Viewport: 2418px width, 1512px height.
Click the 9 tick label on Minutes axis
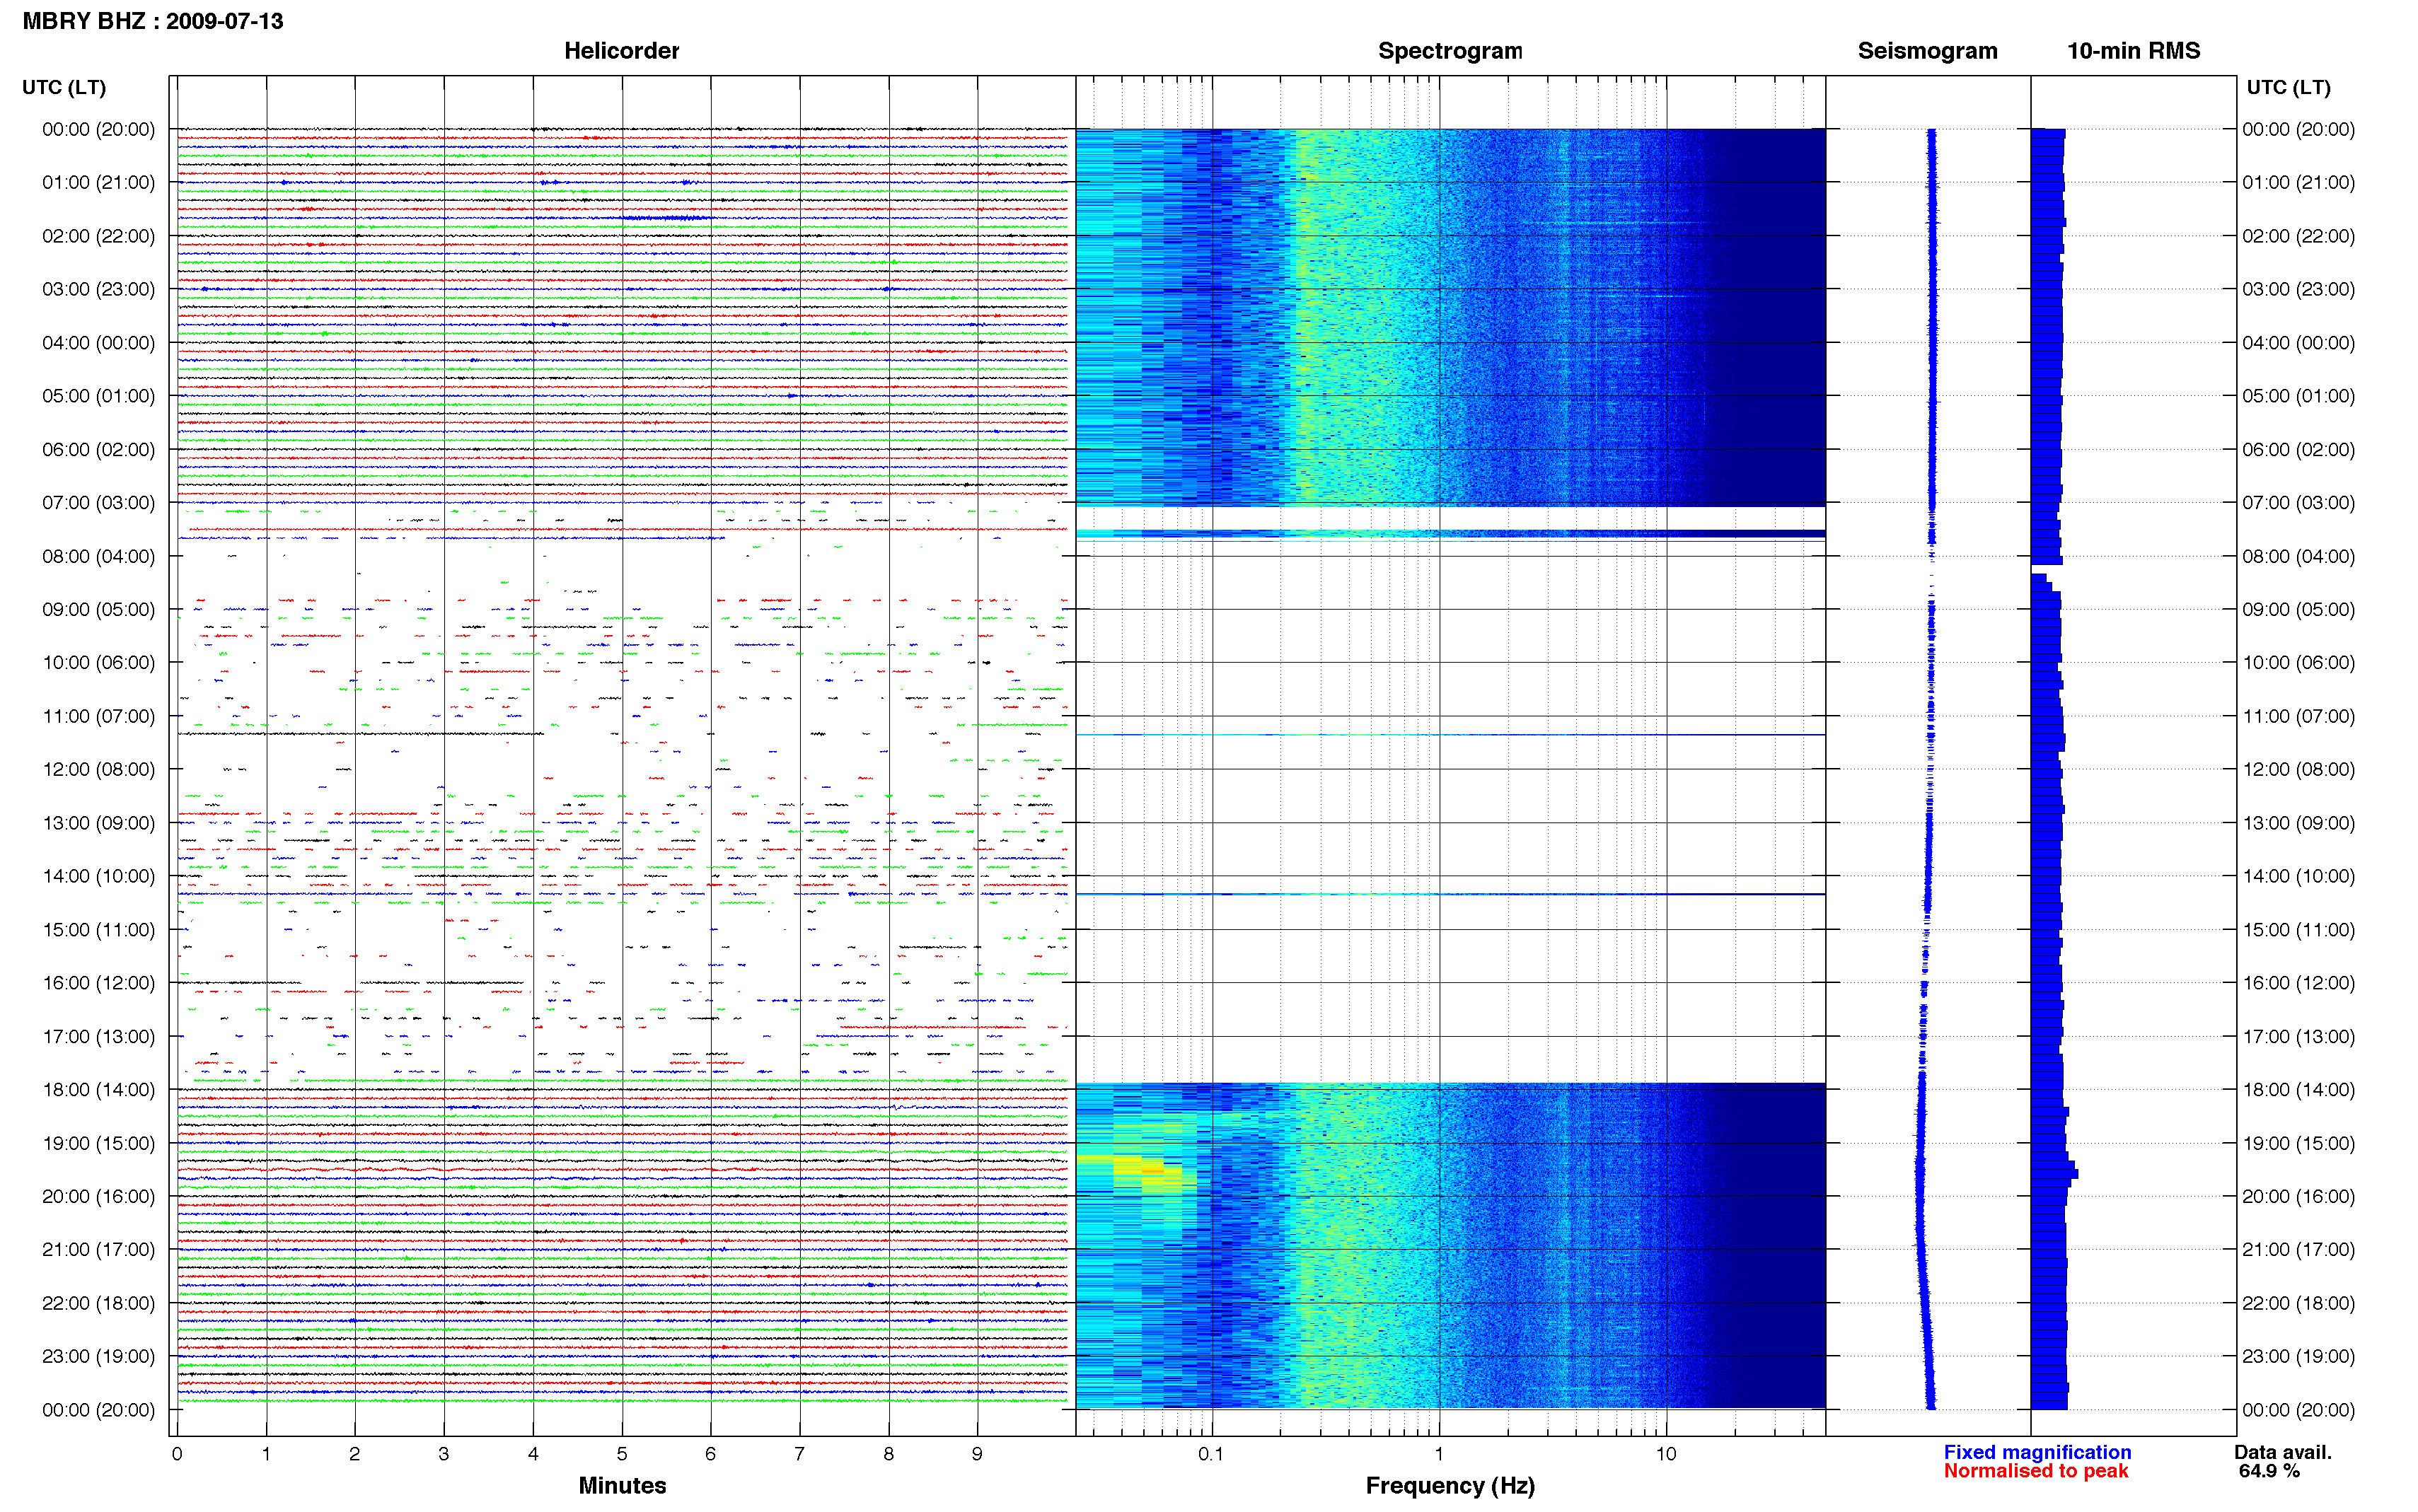(977, 1454)
